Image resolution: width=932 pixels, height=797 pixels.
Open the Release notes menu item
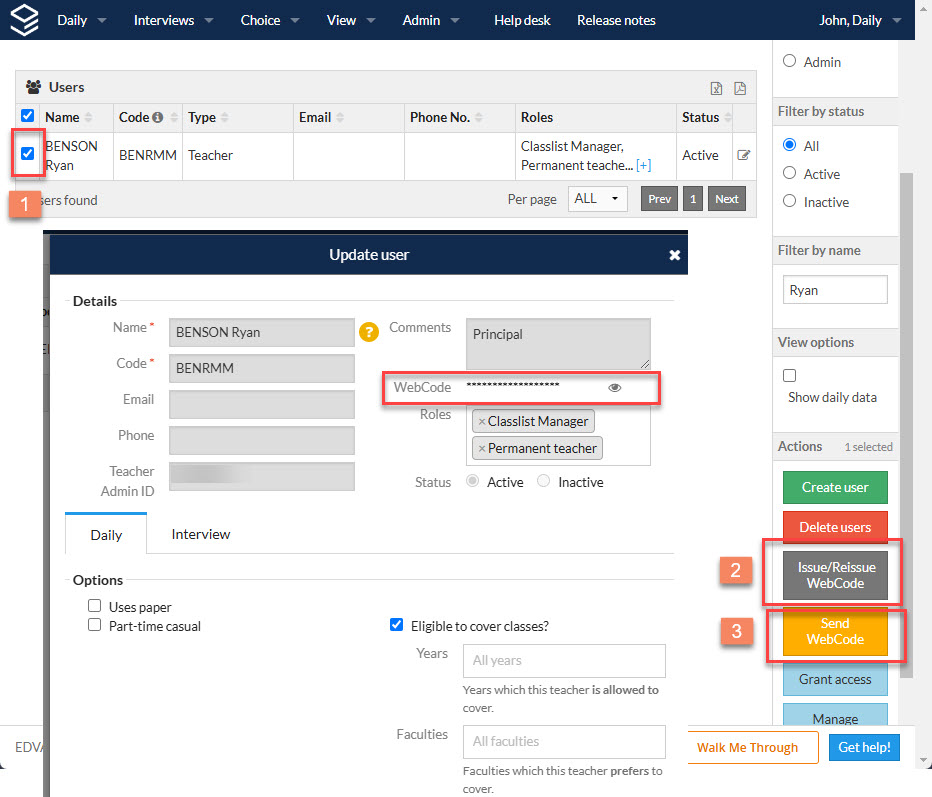pos(616,20)
